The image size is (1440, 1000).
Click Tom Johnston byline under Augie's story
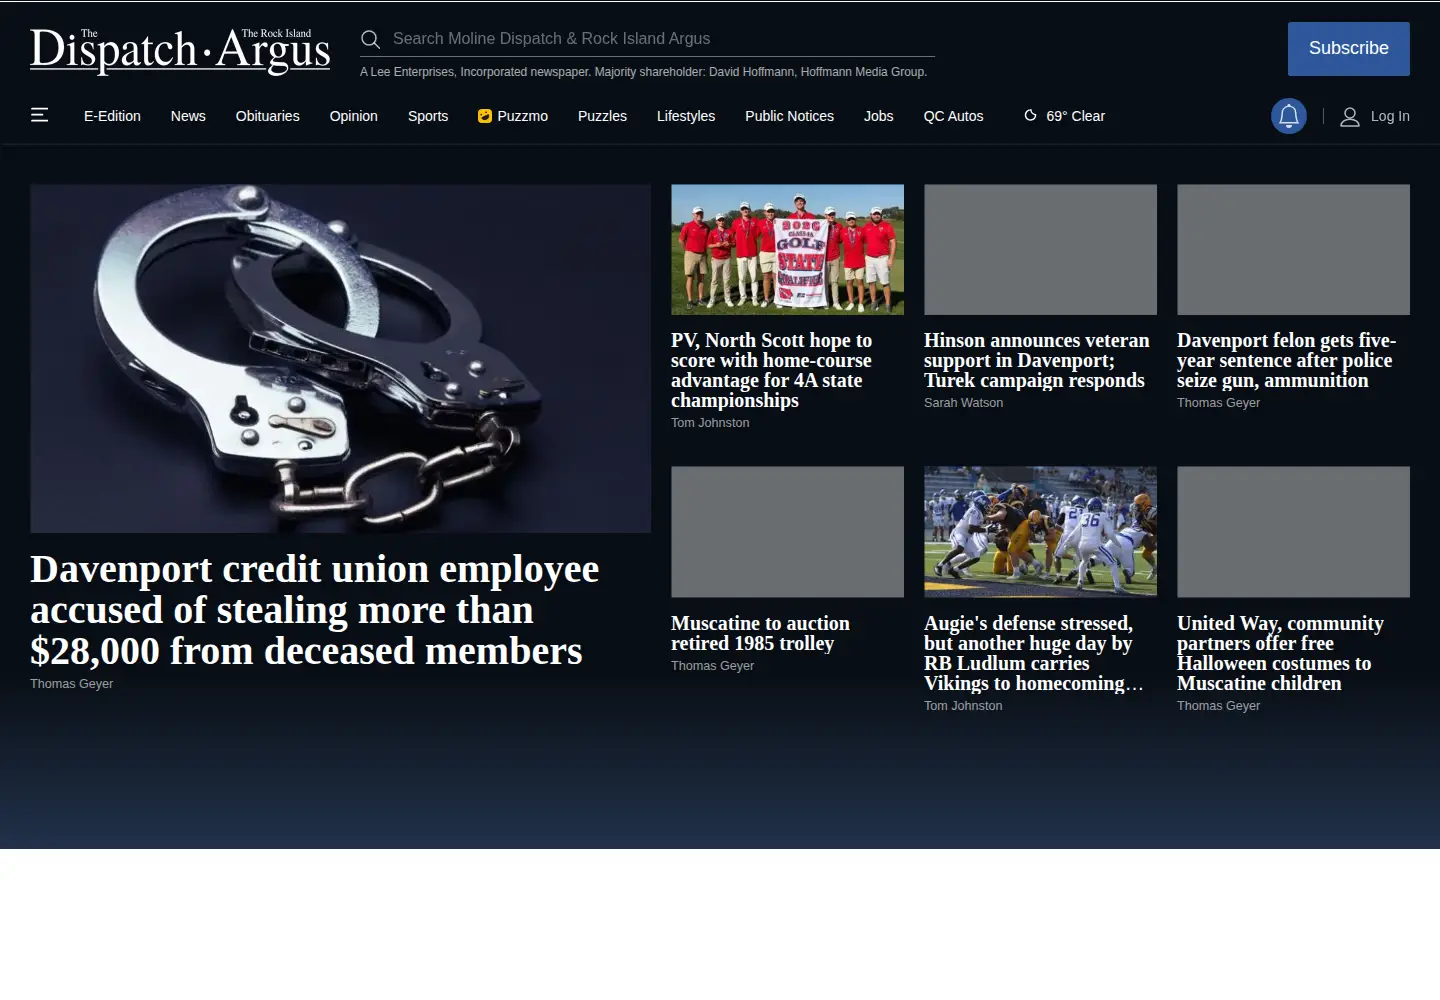click(x=963, y=706)
